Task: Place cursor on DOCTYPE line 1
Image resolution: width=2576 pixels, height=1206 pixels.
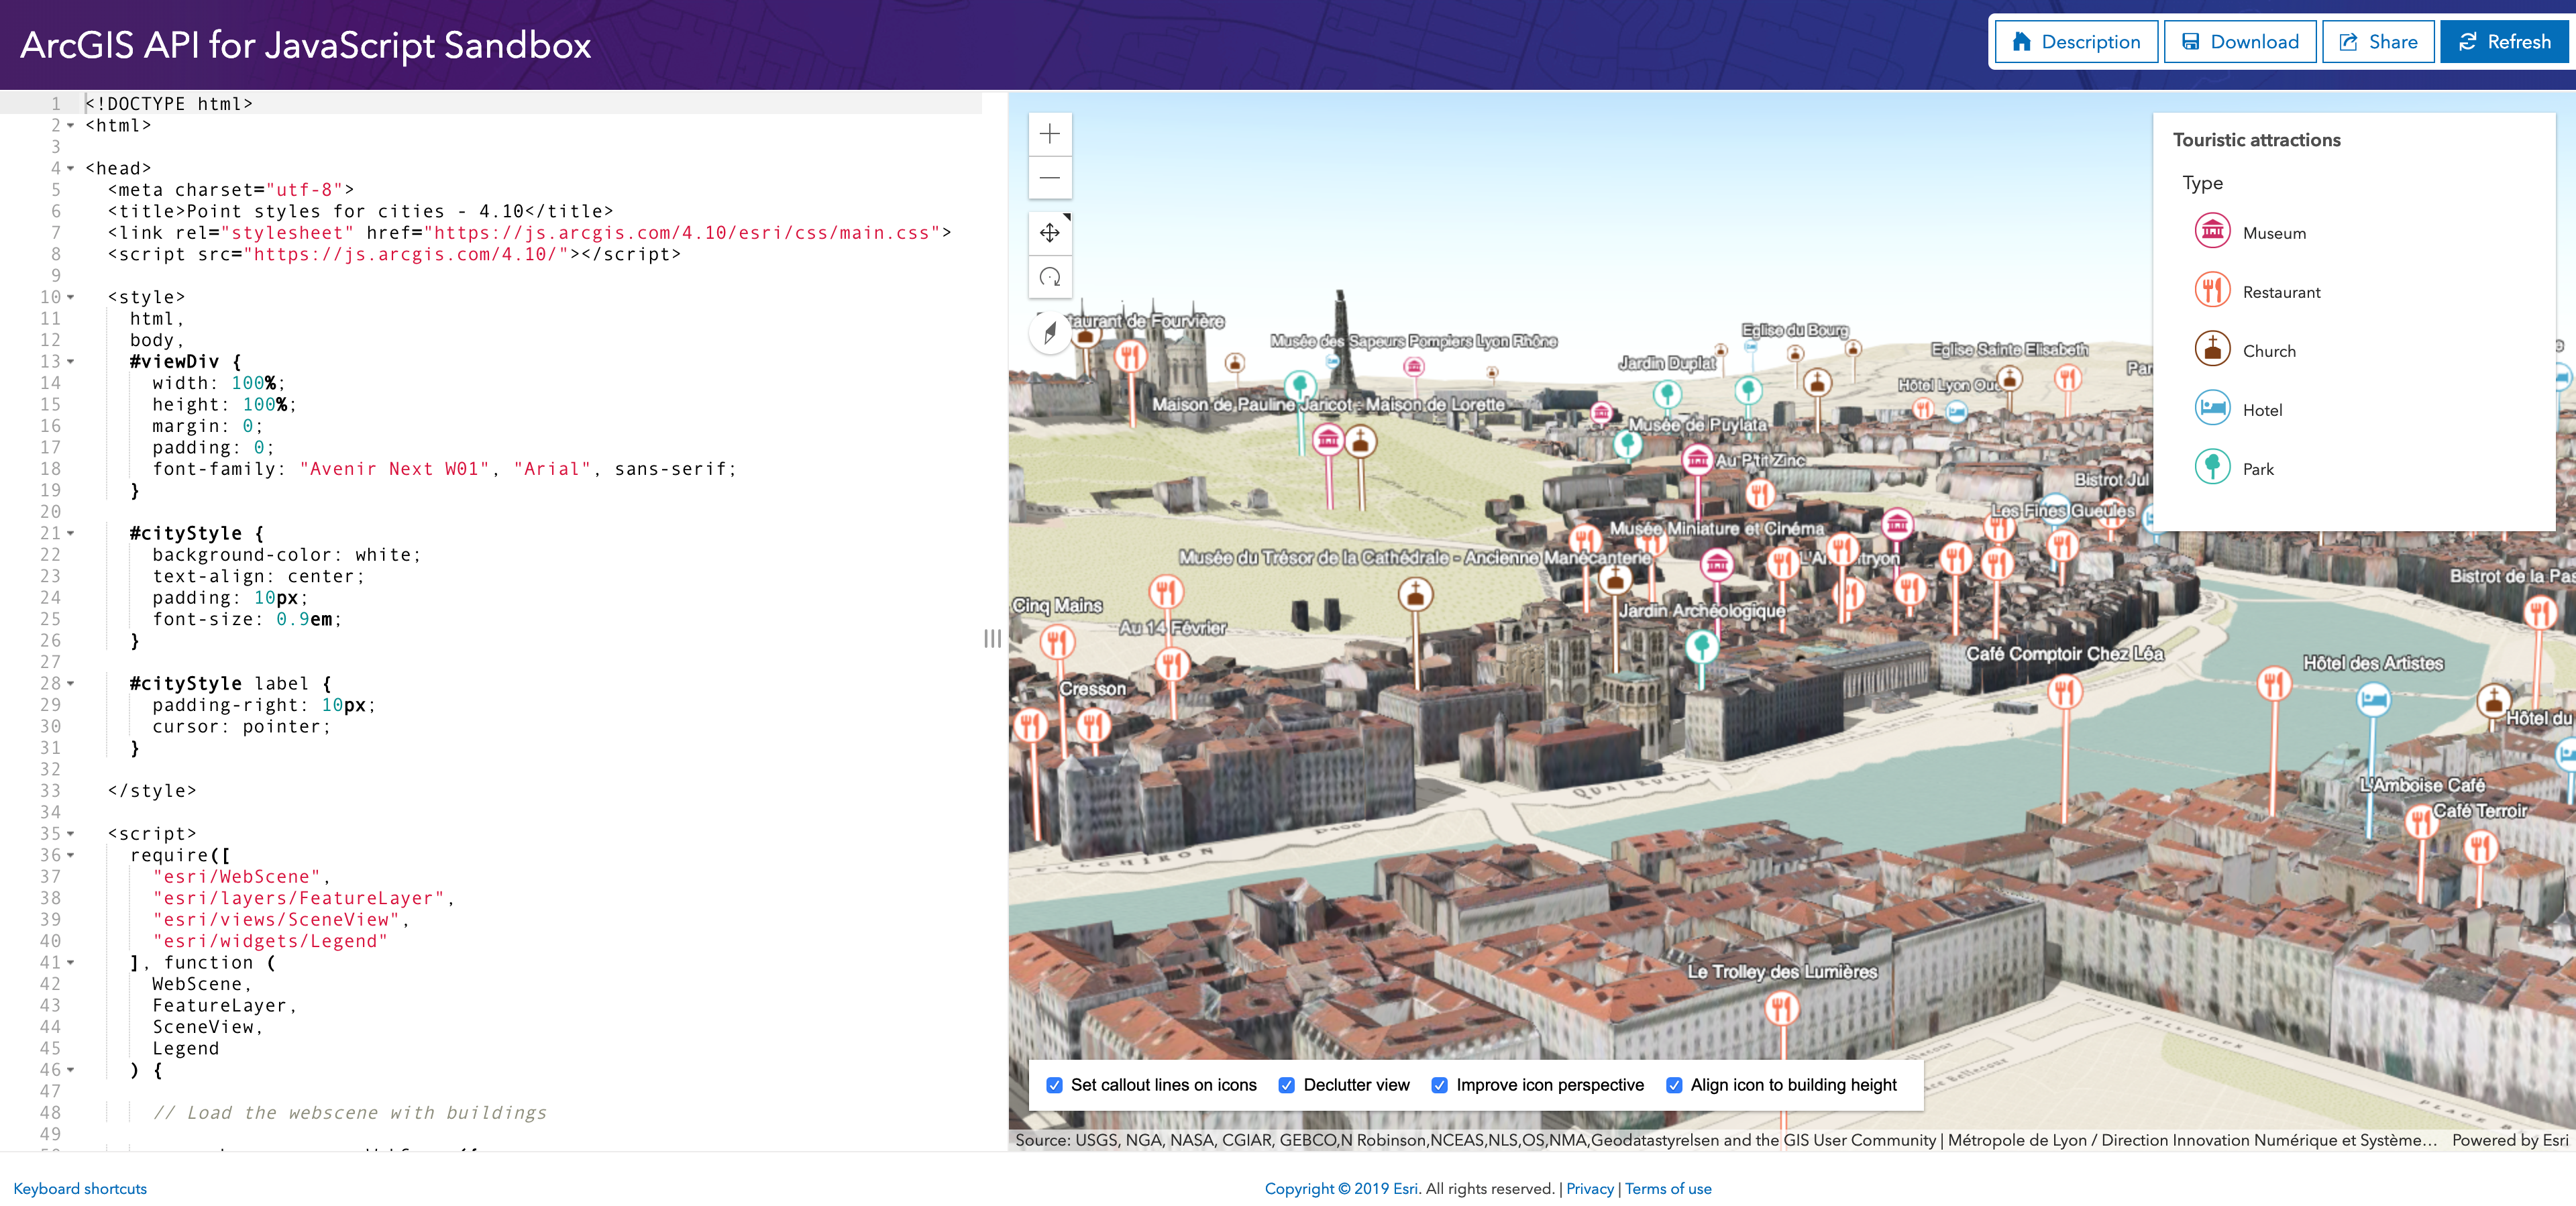Action: pos(169,104)
